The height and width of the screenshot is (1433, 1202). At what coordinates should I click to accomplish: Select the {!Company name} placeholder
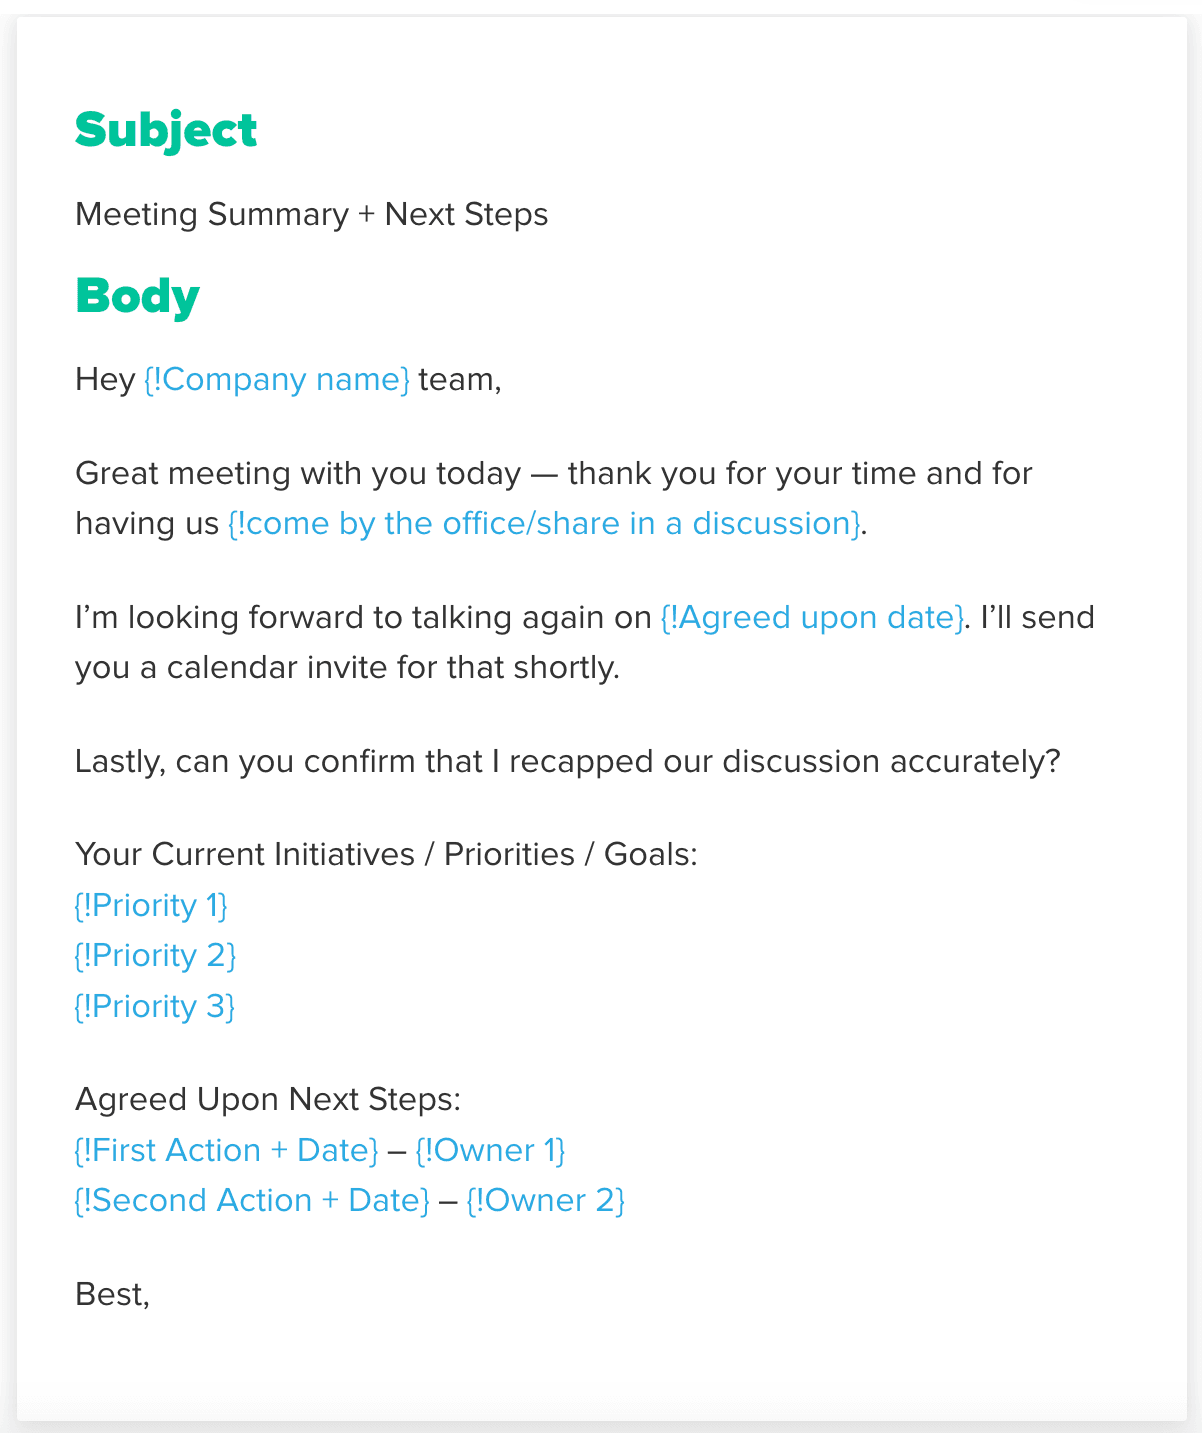click(x=276, y=380)
